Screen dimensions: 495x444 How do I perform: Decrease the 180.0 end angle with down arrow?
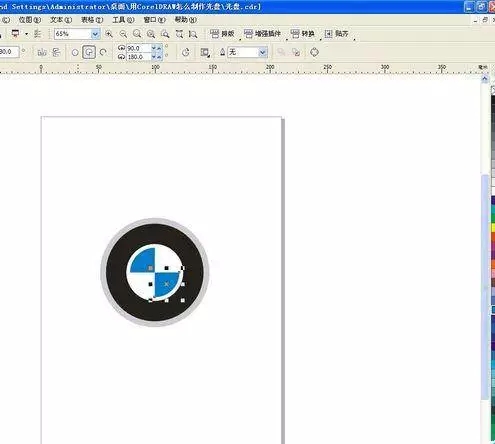point(154,57)
